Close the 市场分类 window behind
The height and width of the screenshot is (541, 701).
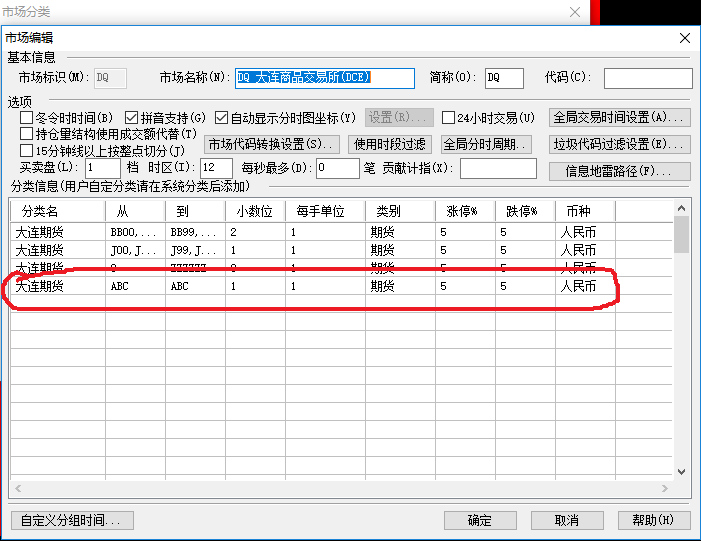575,12
